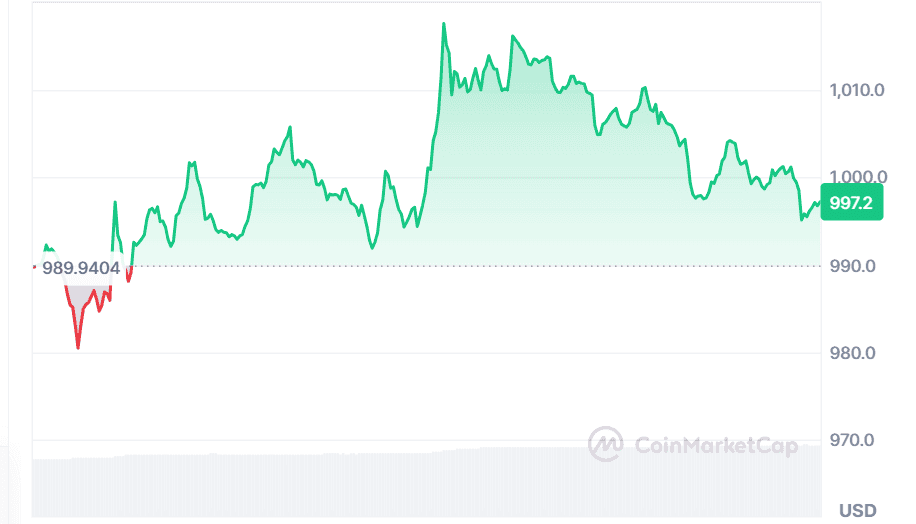Image resolution: width=916 pixels, height=524 pixels.
Task: Click the green 997.2 current price tag
Action: coord(851,203)
